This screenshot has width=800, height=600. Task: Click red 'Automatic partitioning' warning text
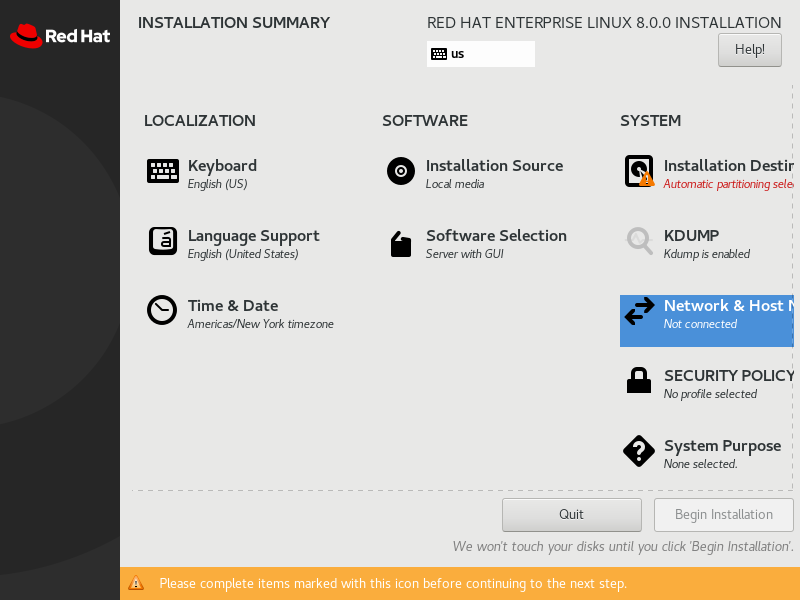(729, 184)
